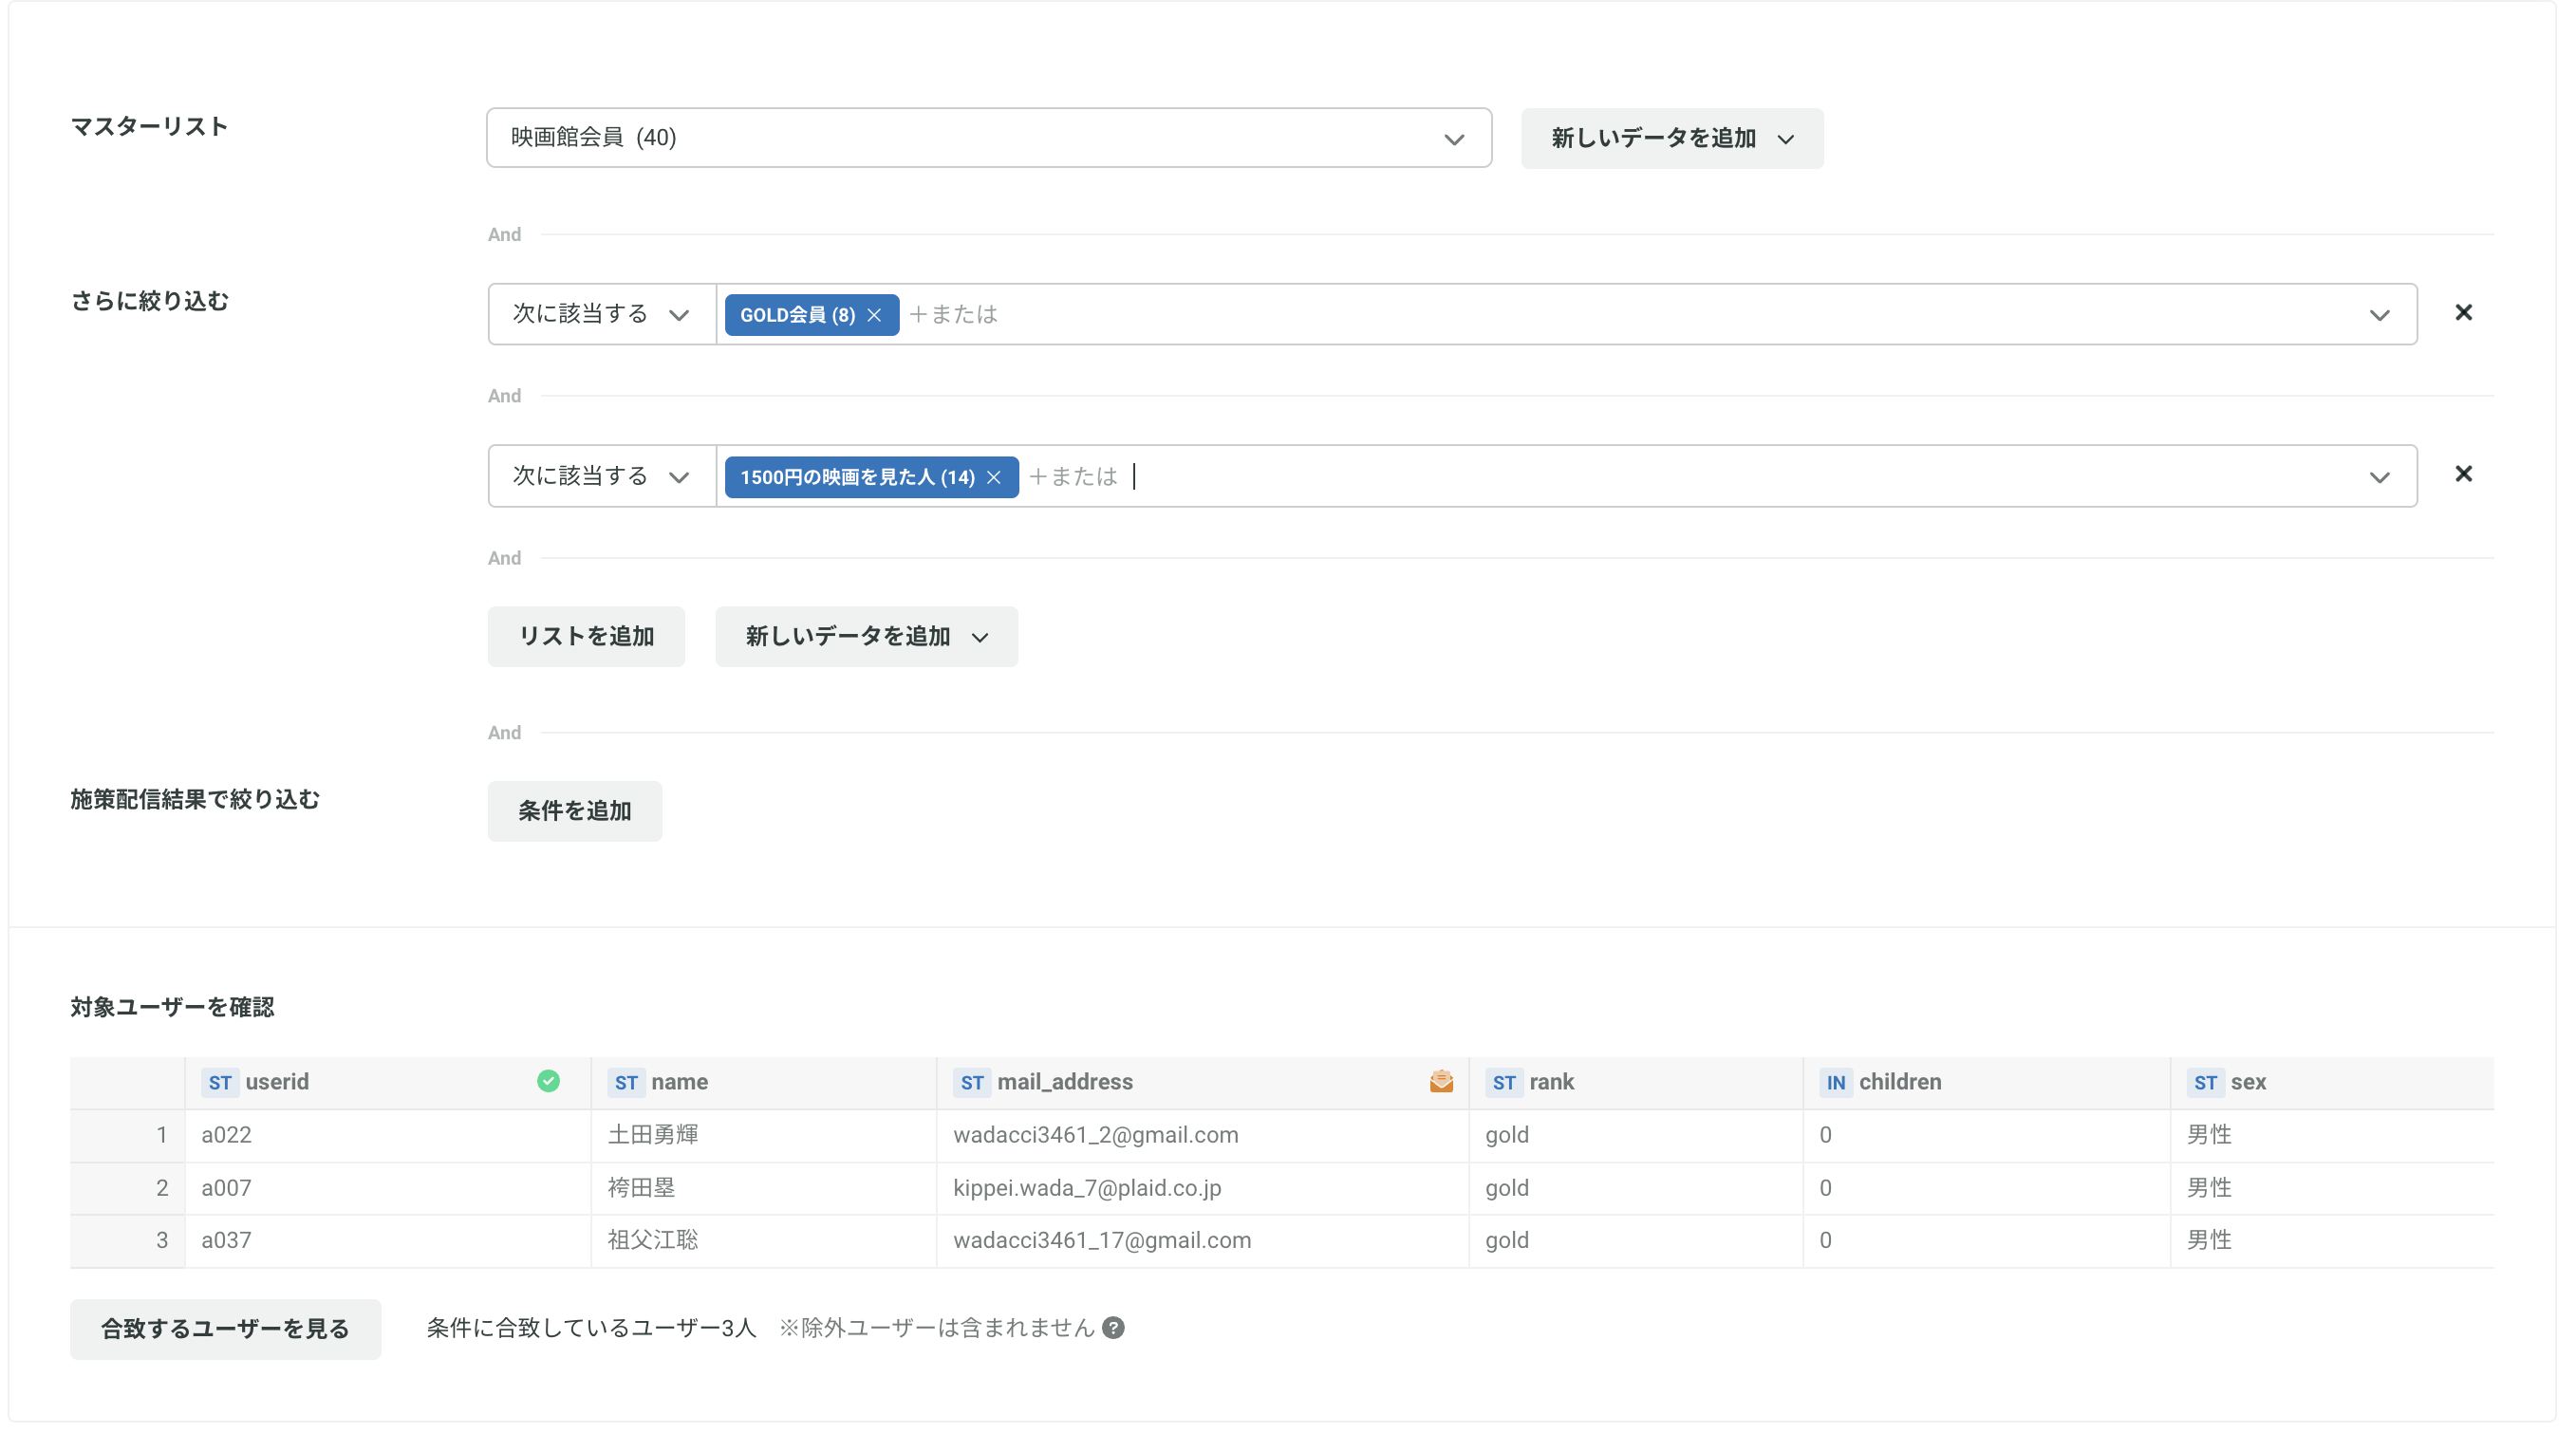Remove the GOLD会員 (8) tag
2576x1433 pixels.
tap(874, 315)
